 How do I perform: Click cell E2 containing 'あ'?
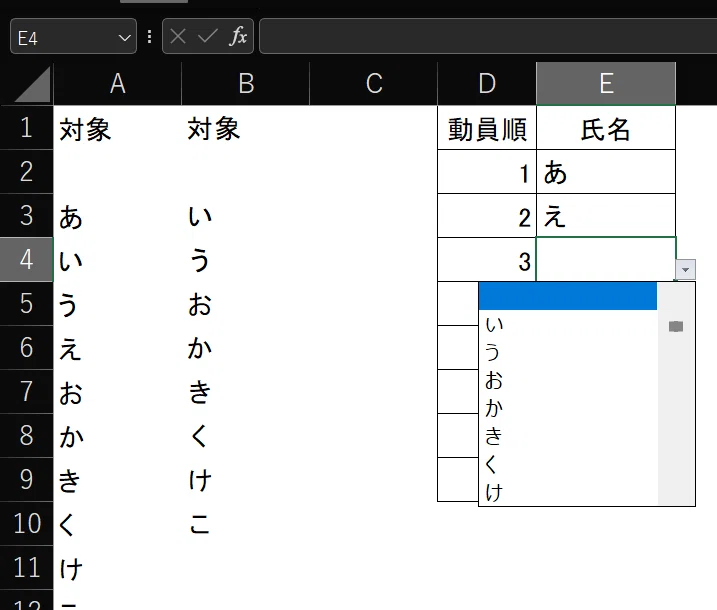pos(606,172)
